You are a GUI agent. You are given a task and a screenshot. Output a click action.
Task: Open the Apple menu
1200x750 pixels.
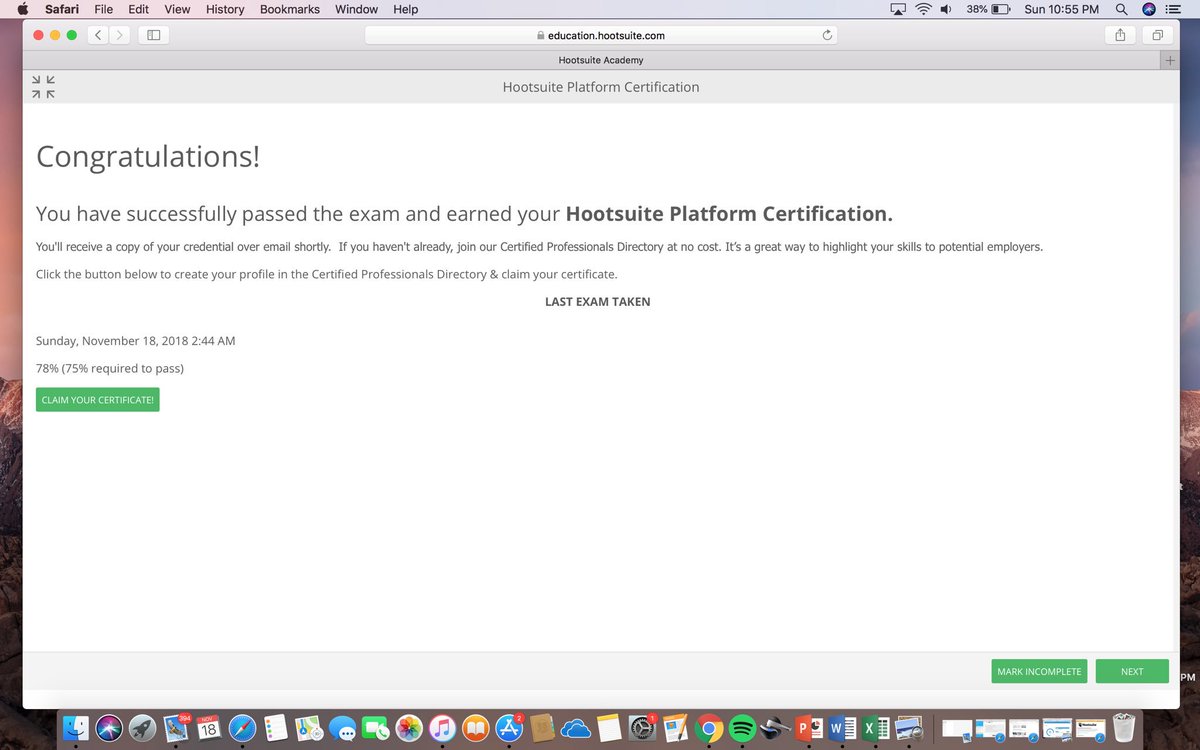[22, 9]
